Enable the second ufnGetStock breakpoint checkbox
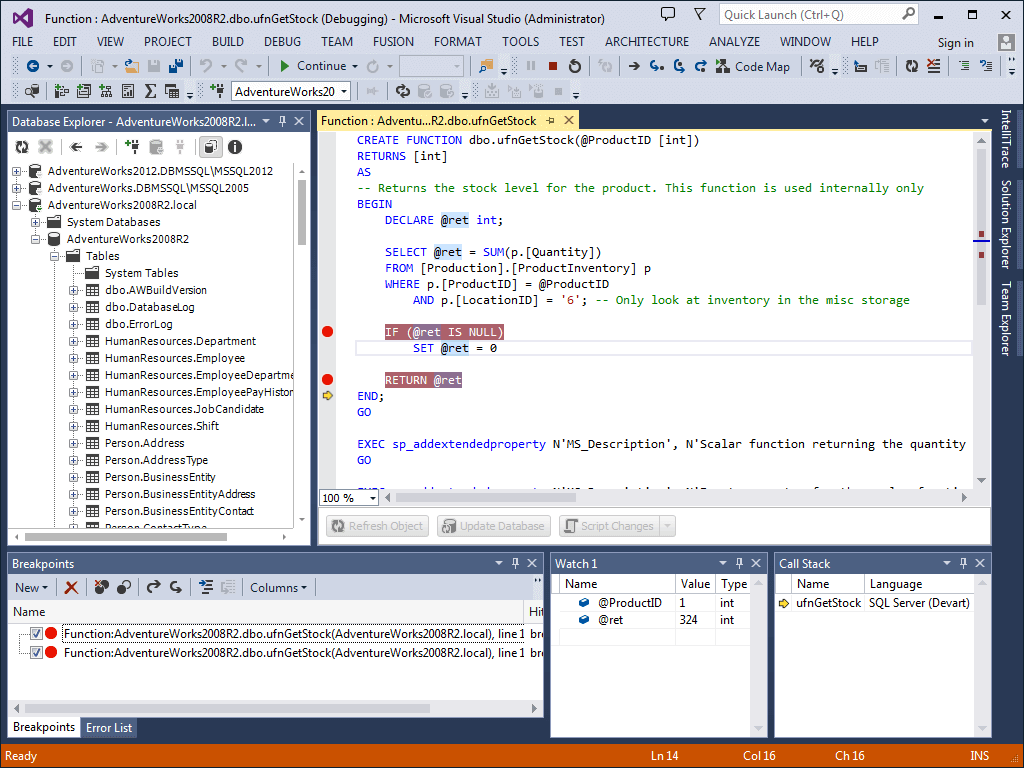The width and height of the screenshot is (1024, 768). (x=35, y=651)
